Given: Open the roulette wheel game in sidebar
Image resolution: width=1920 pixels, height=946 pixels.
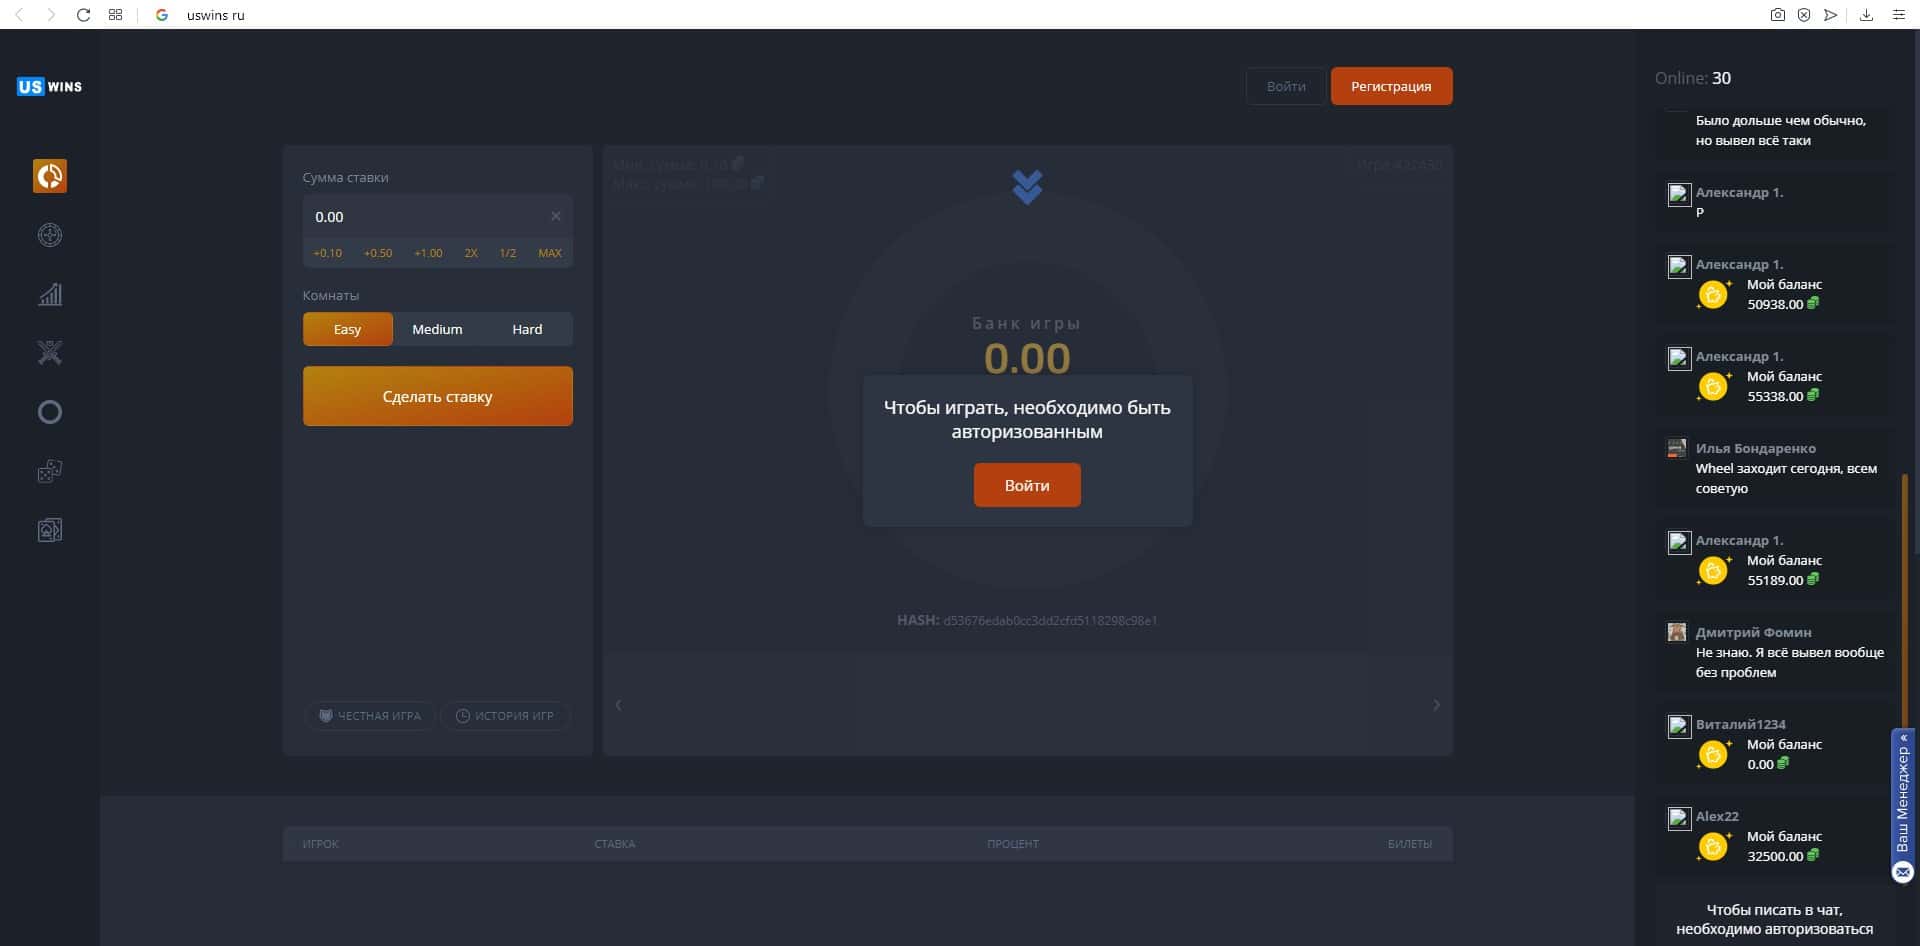Looking at the screenshot, I should point(50,235).
